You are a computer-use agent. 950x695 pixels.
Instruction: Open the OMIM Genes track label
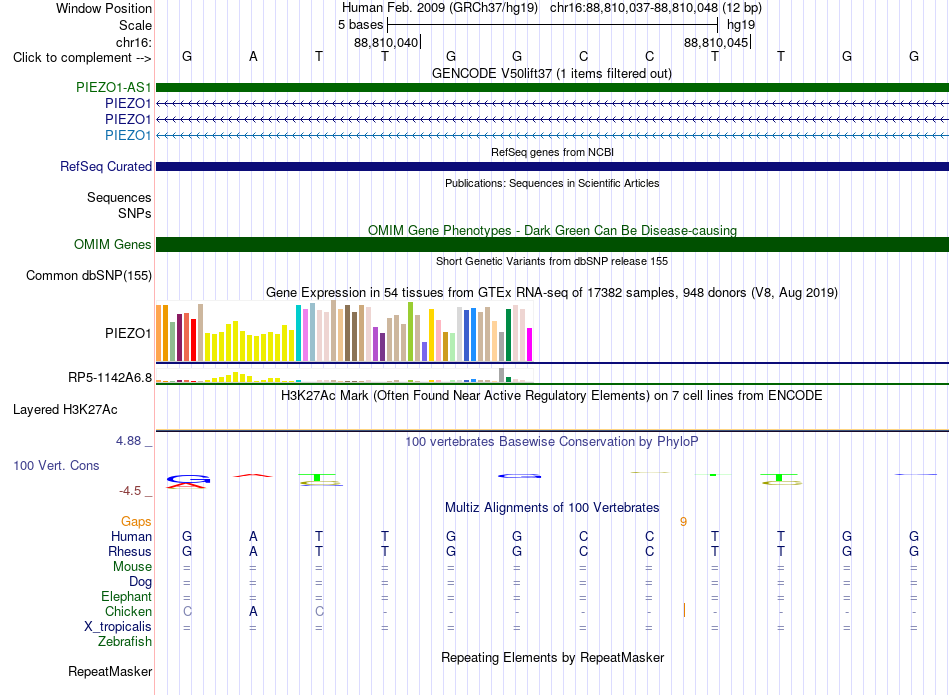[x=113, y=244]
